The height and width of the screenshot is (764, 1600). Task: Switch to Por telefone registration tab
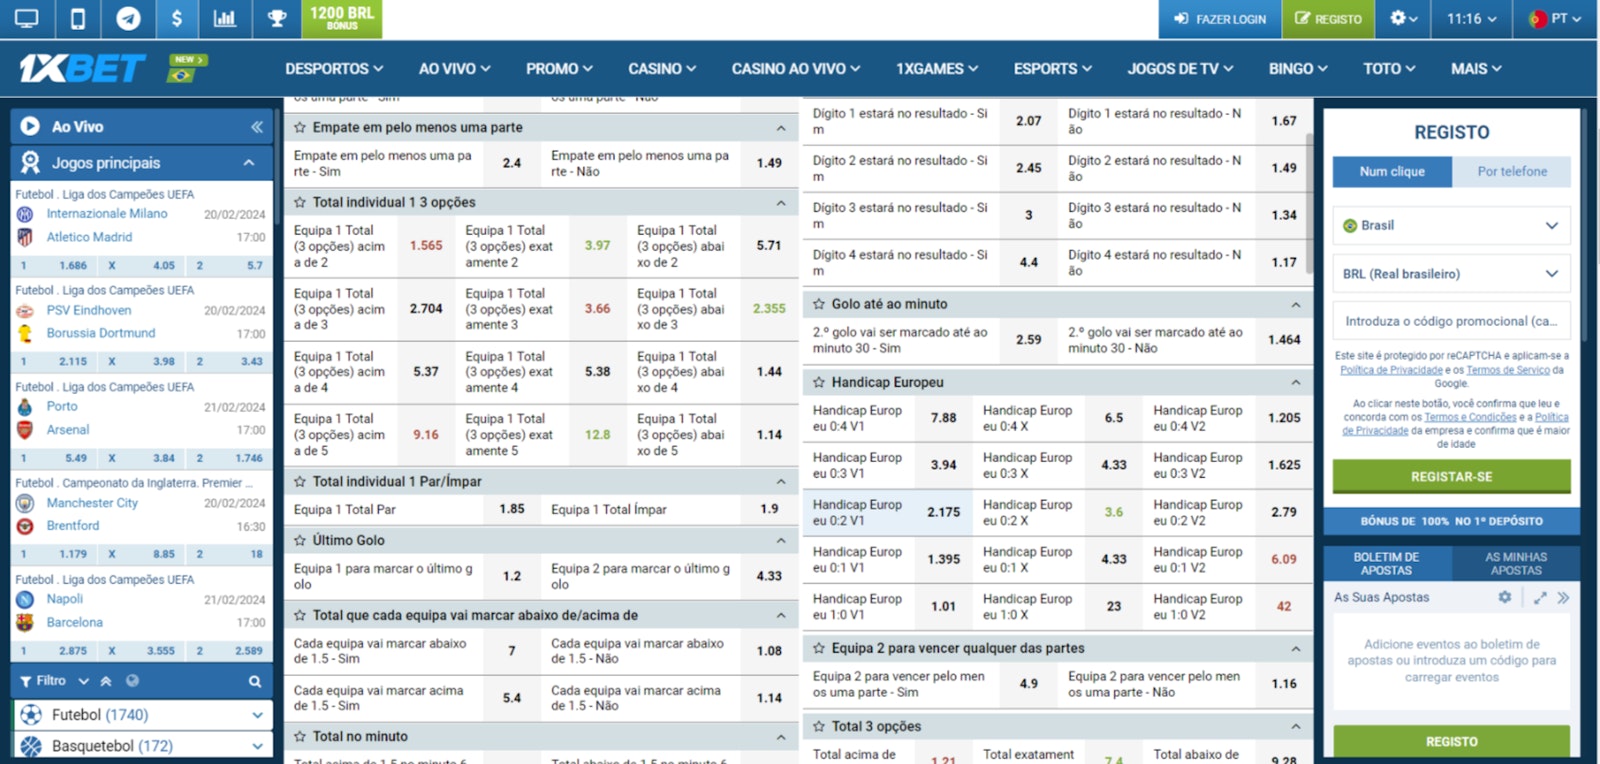[1512, 172]
